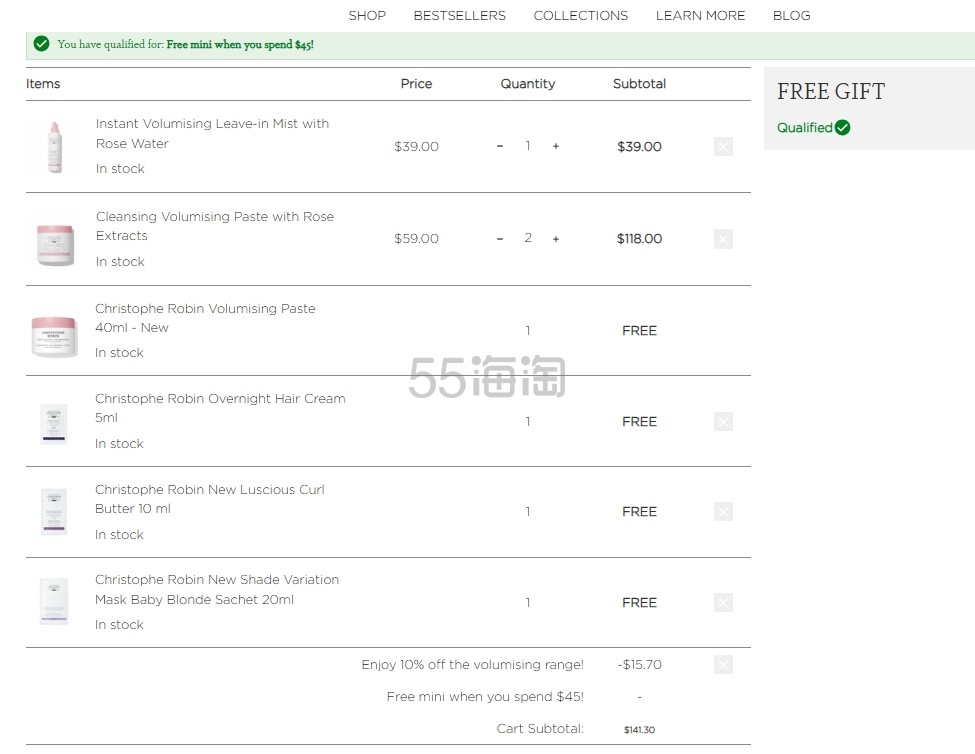Open New Luscious Curl Butter product link
975x754 pixels.
(210, 499)
